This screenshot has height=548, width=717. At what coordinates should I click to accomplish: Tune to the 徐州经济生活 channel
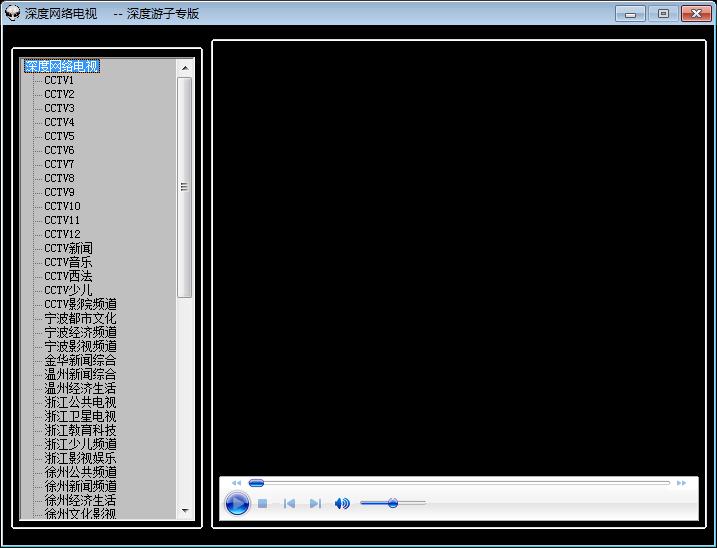point(80,500)
